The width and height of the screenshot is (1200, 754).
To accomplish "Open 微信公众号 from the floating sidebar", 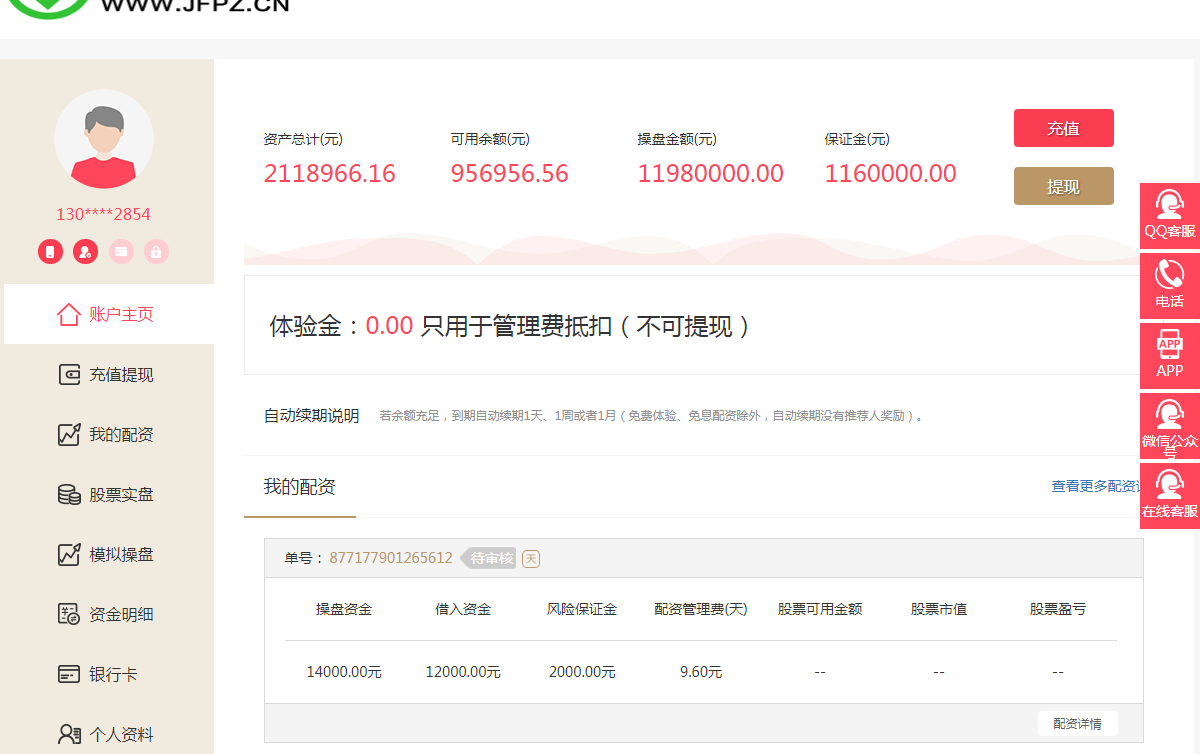I will coord(1169,426).
